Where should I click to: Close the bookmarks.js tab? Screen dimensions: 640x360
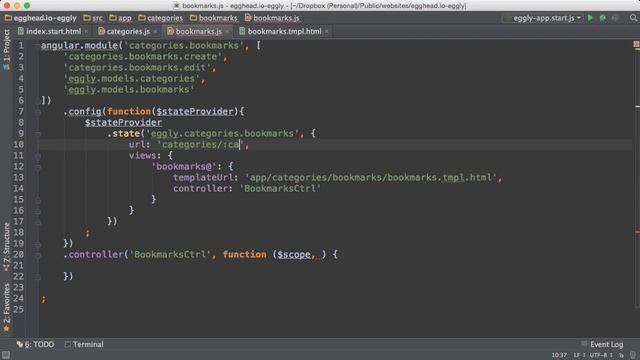click(x=227, y=31)
